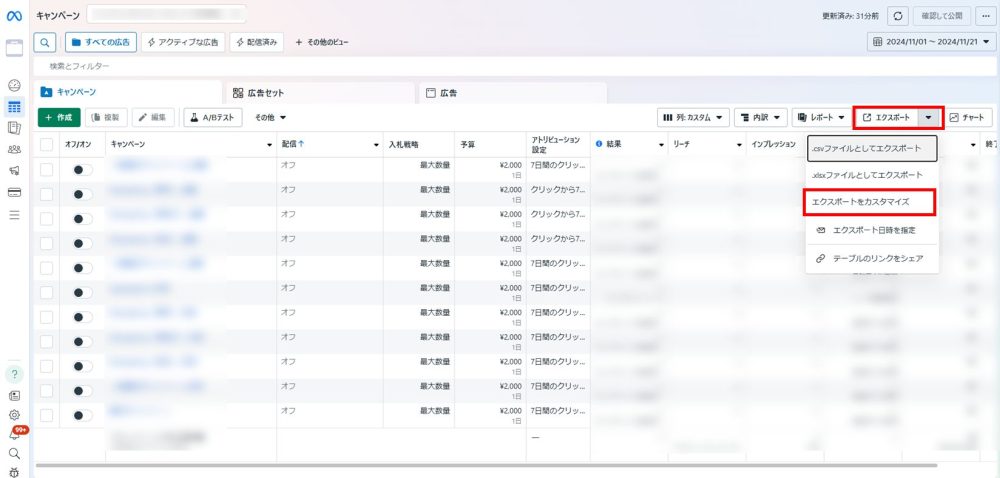Open notifications bell with 99+ badge

tap(15, 433)
